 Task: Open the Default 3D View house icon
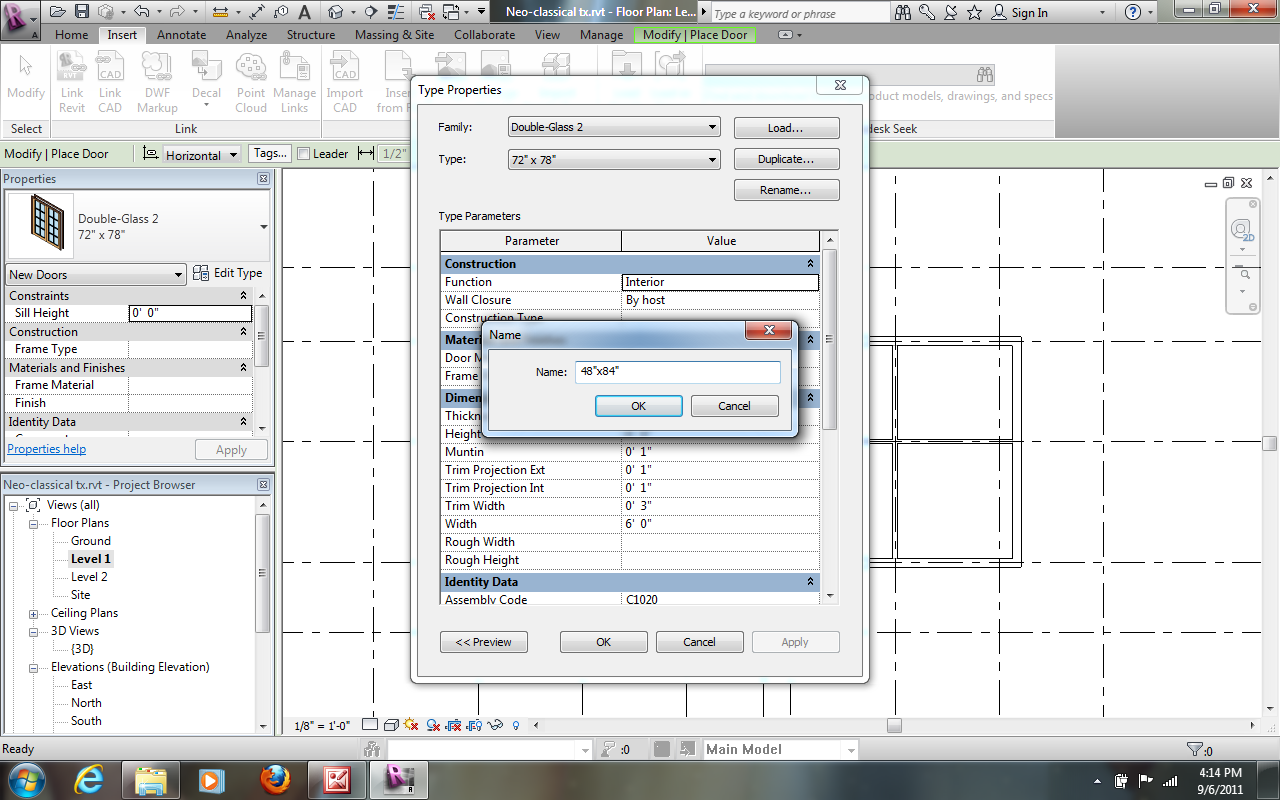[337, 12]
